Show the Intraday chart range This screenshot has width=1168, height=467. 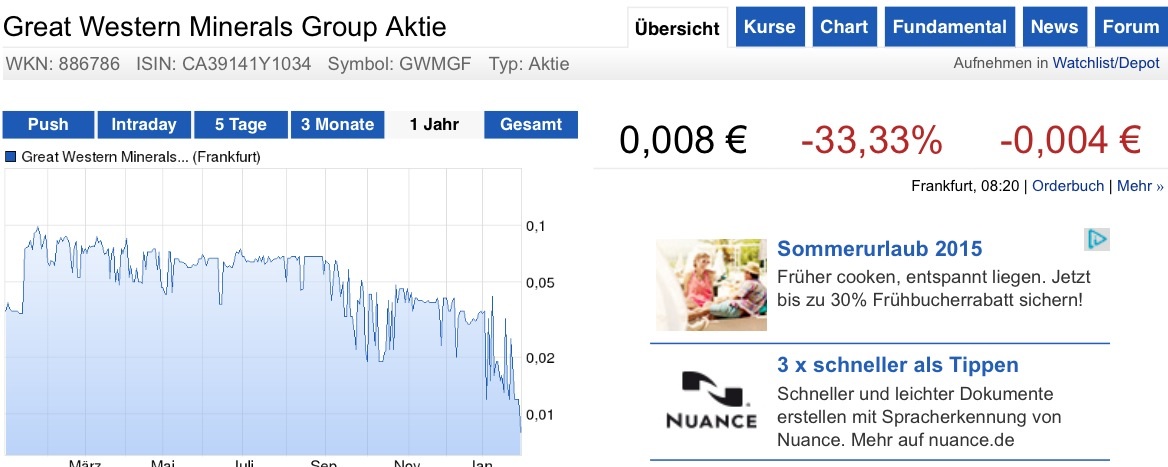(x=144, y=125)
